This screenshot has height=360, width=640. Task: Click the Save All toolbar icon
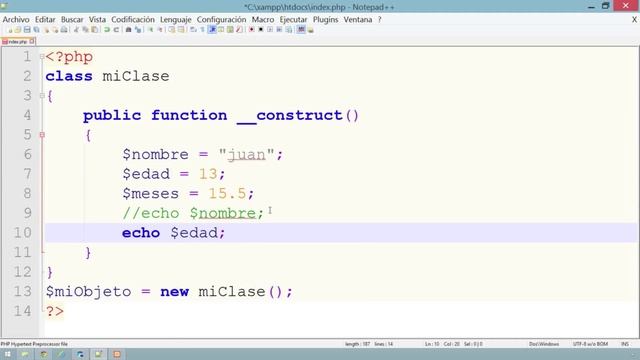click(x=36, y=30)
